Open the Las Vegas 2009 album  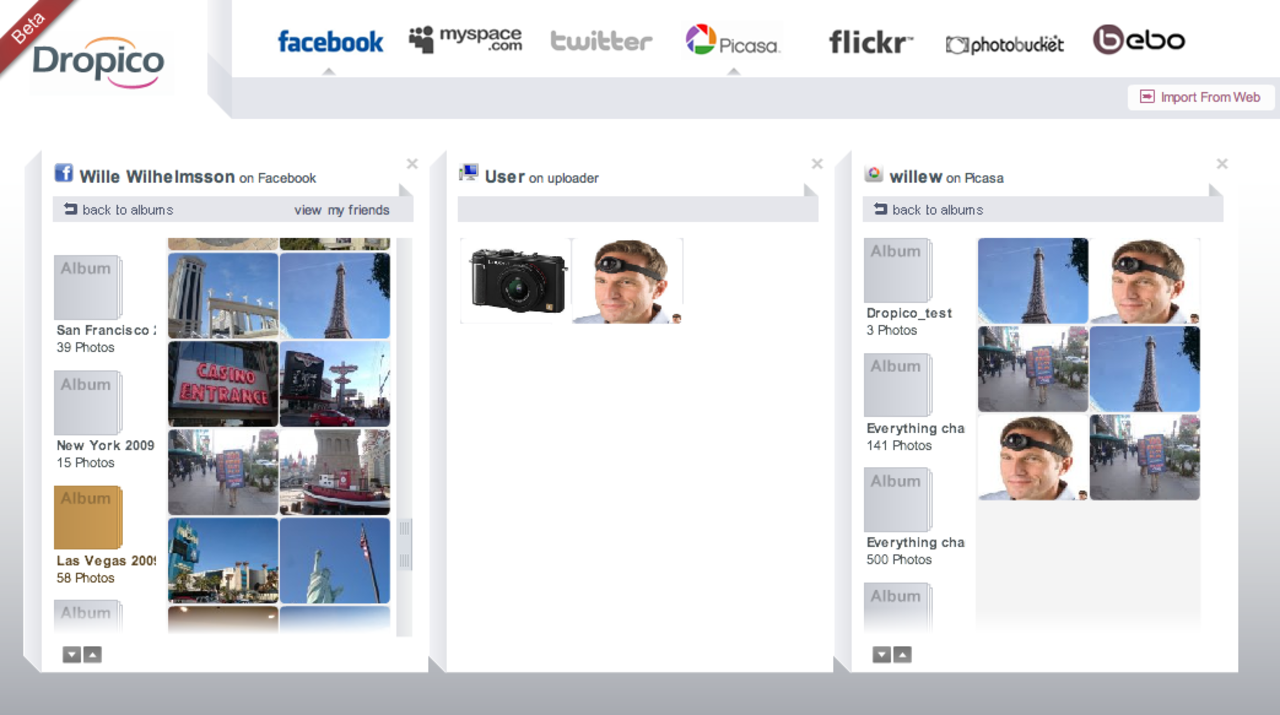88,518
